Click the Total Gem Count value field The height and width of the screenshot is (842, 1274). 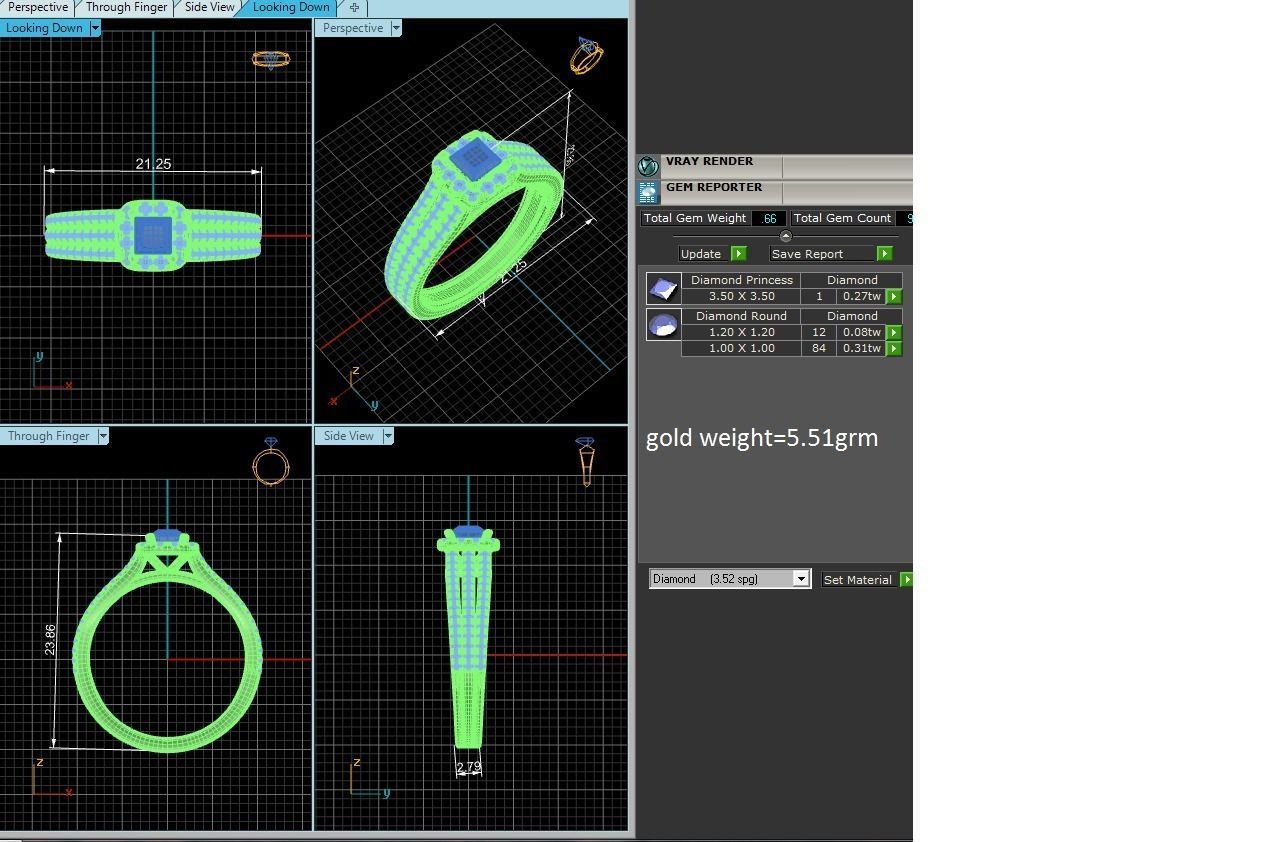click(x=905, y=218)
